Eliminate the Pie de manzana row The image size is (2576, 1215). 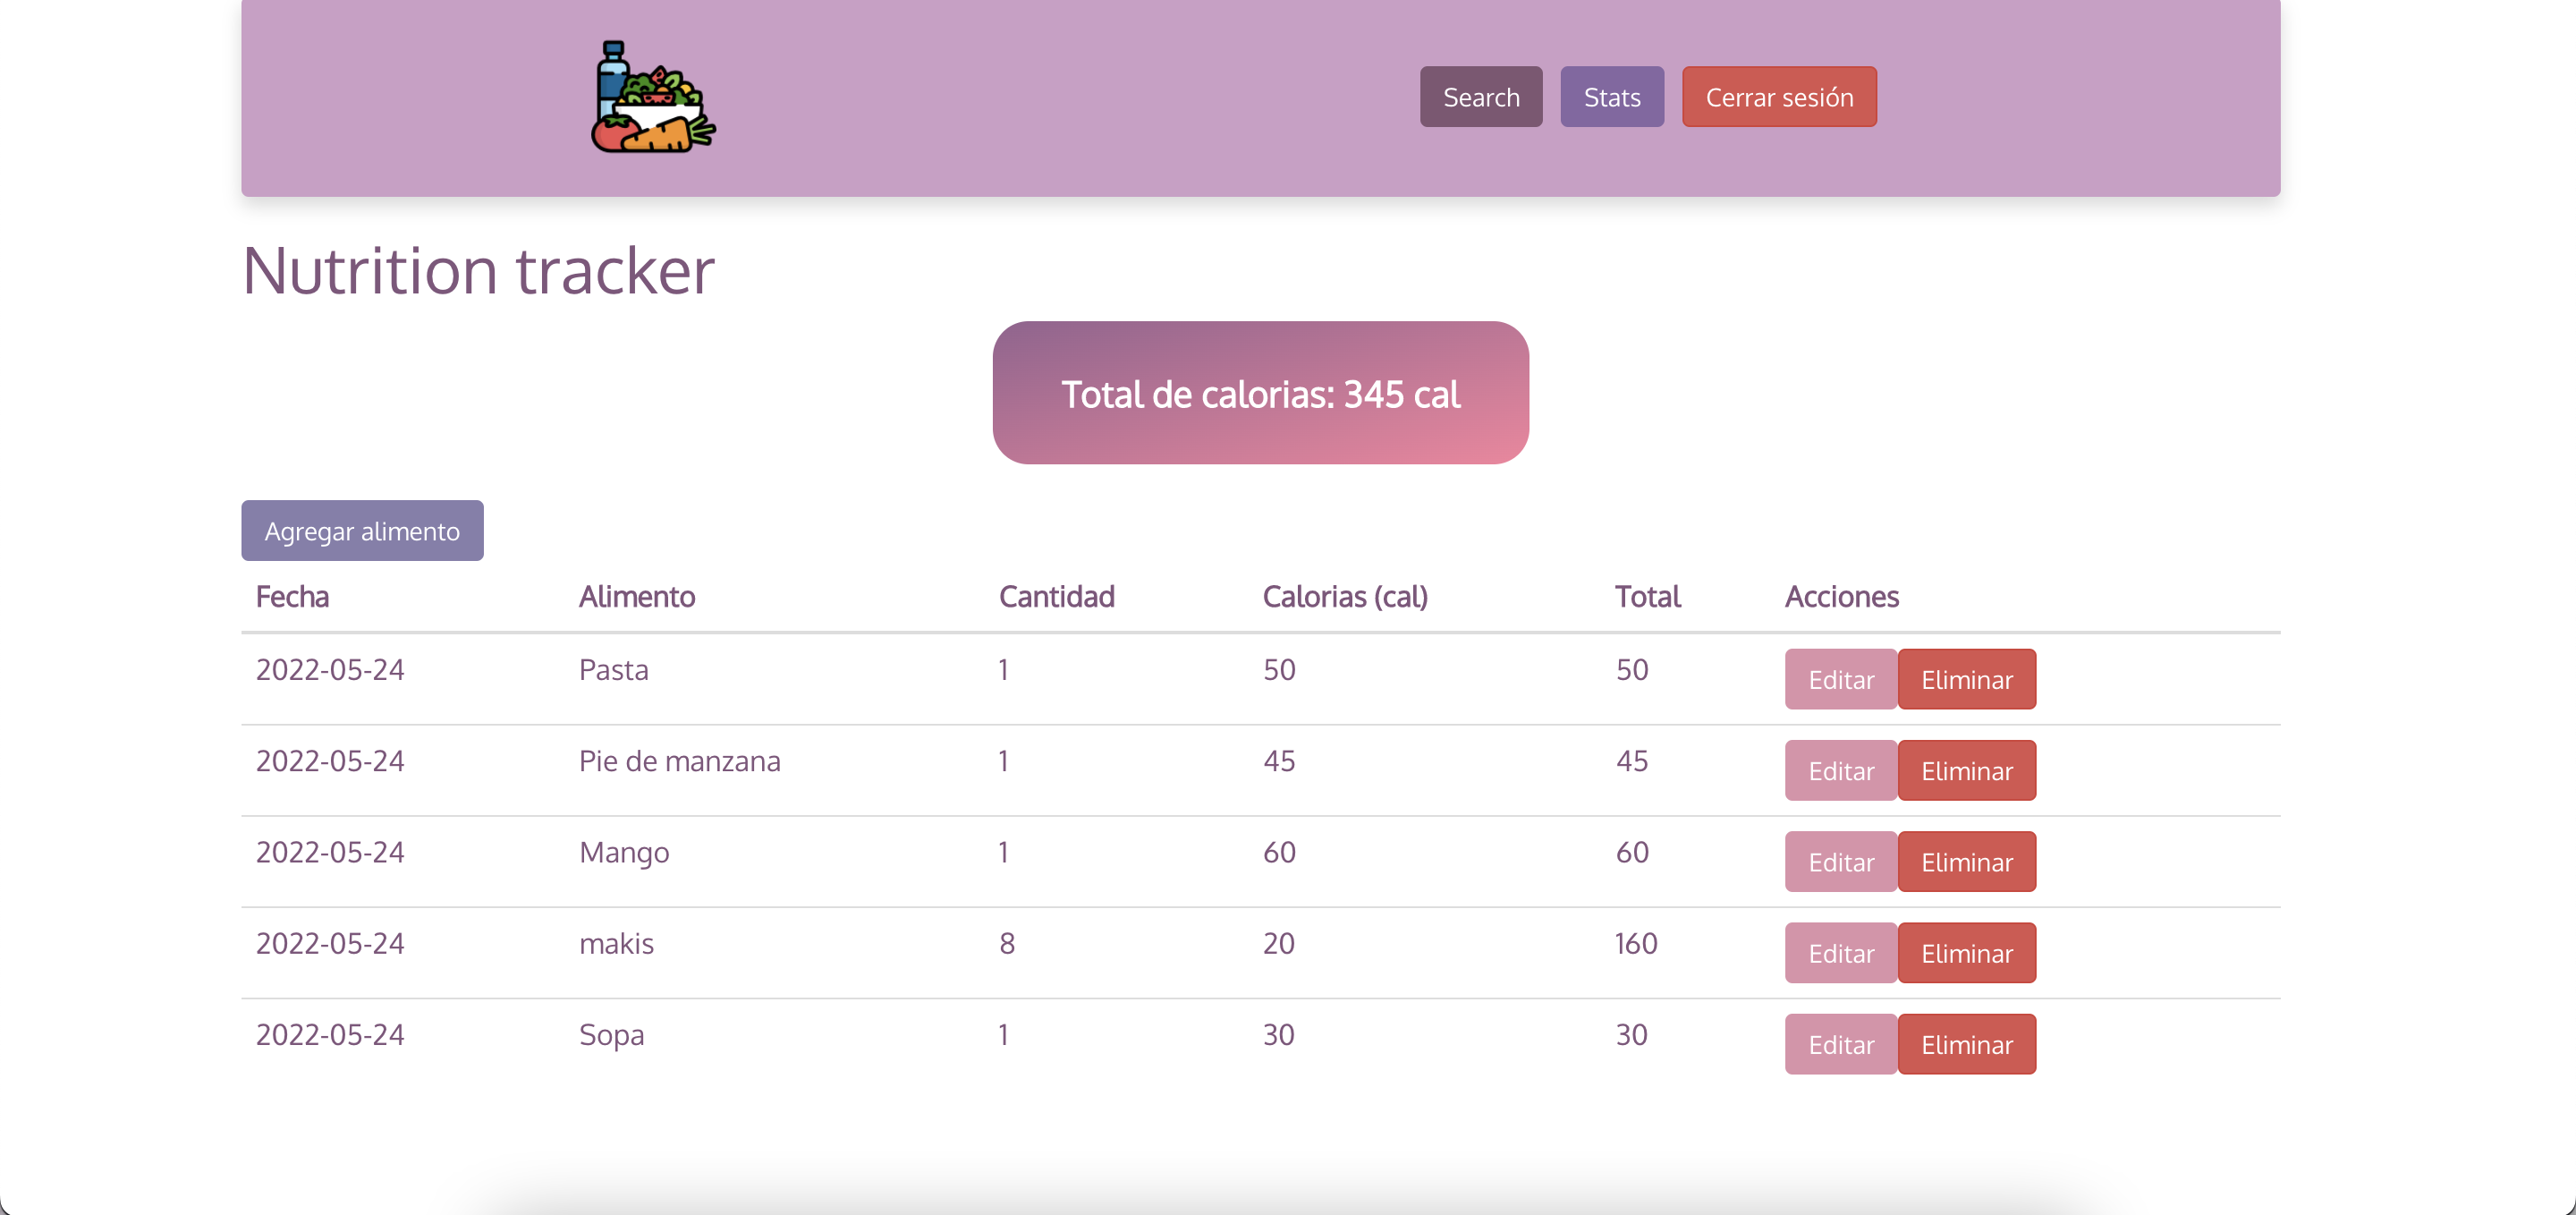[1967, 771]
